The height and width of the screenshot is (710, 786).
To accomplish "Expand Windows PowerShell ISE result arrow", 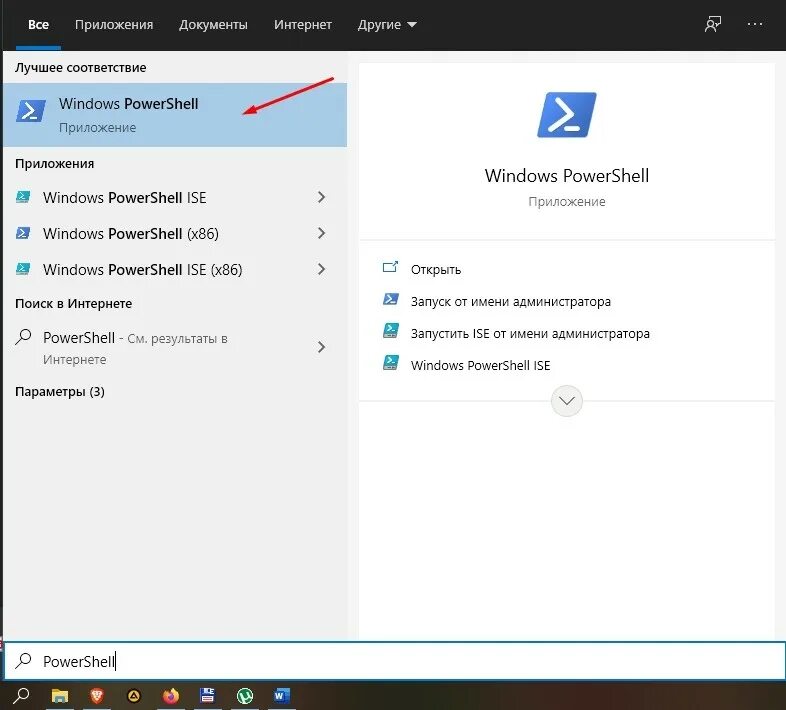I will point(321,197).
